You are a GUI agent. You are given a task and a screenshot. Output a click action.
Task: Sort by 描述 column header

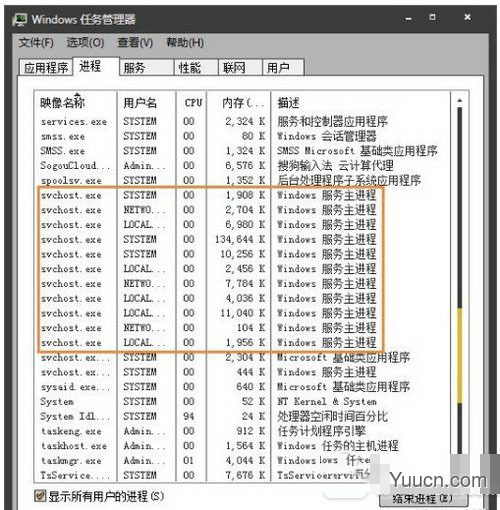(x=360, y=103)
